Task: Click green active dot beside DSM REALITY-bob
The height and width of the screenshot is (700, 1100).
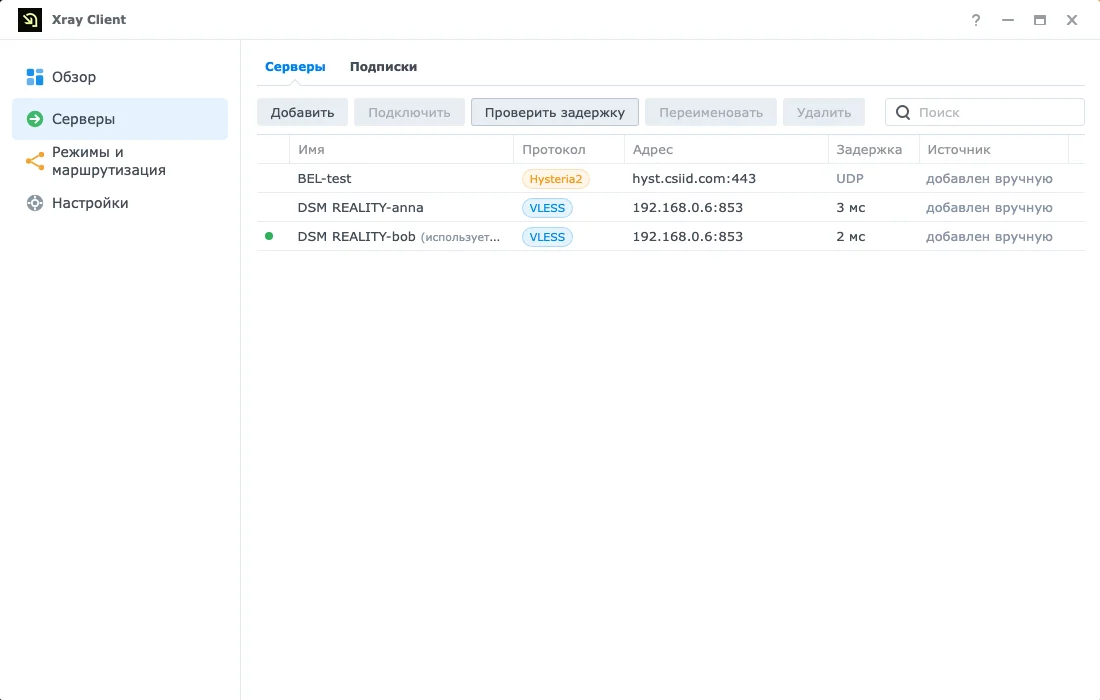Action: click(269, 236)
